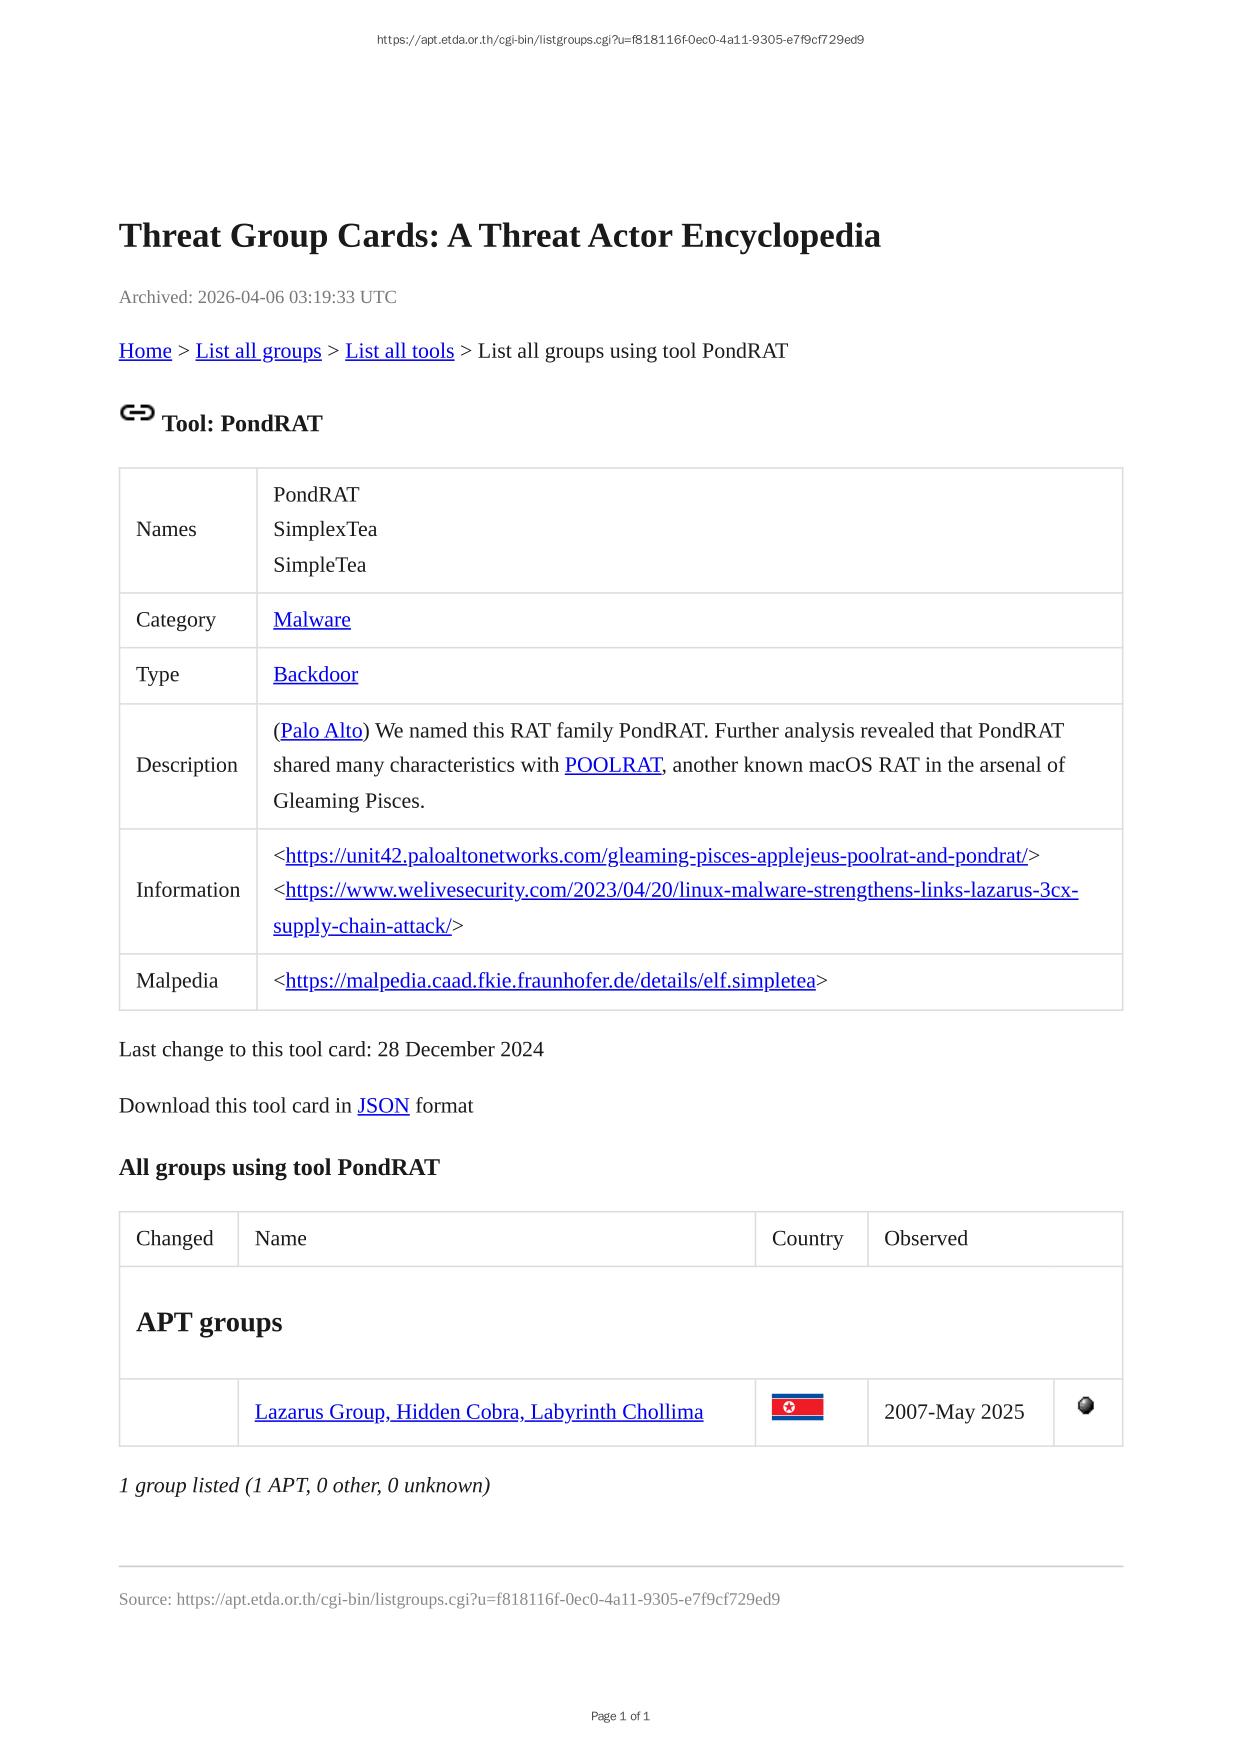Open the List all groups breadcrumb
The image size is (1242, 1756).
pyautogui.click(x=258, y=351)
